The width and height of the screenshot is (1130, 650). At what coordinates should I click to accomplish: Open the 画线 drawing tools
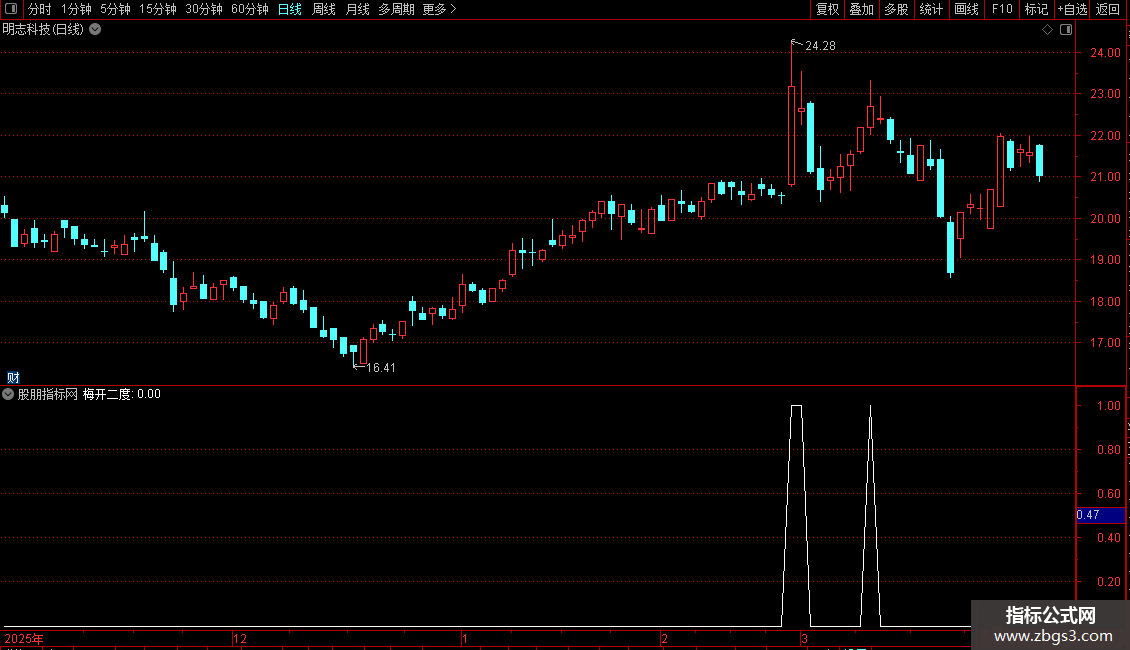966,9
